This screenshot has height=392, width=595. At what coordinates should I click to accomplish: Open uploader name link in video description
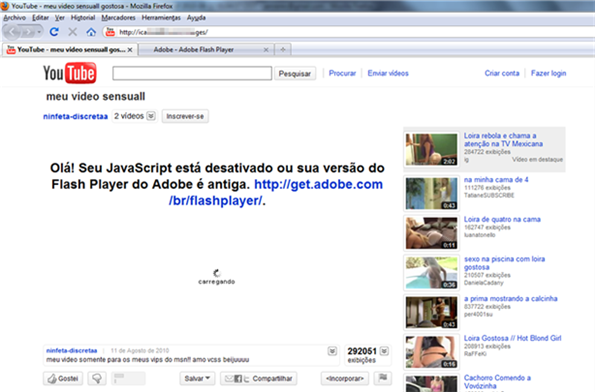point(71,351)
